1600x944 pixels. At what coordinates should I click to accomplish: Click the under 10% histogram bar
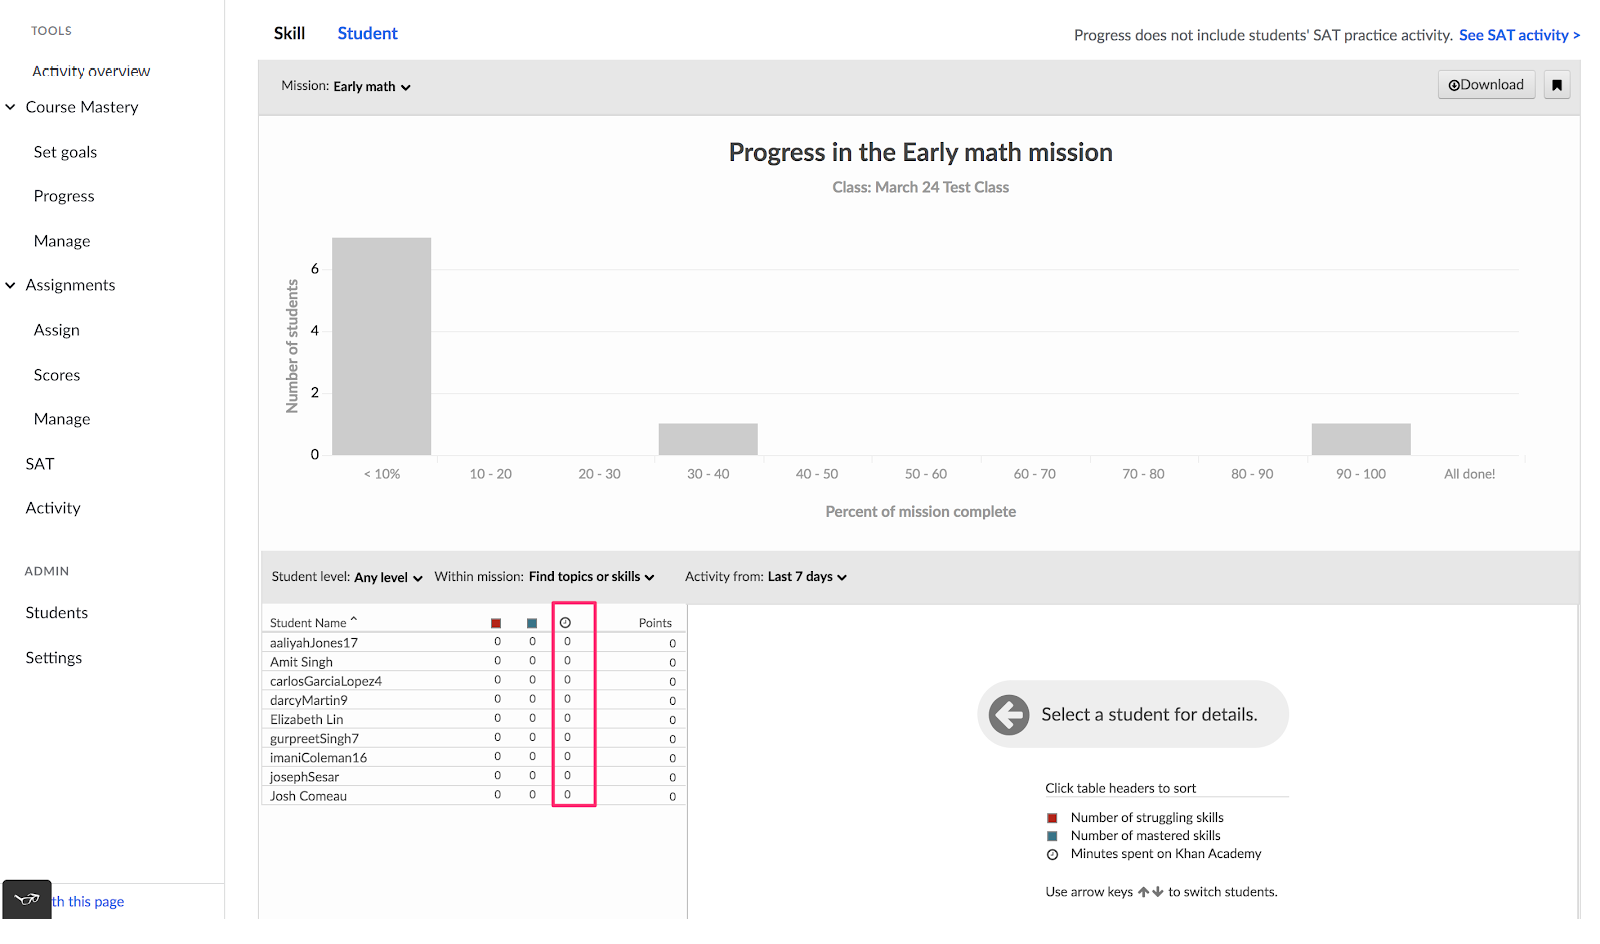coord(381,346)
